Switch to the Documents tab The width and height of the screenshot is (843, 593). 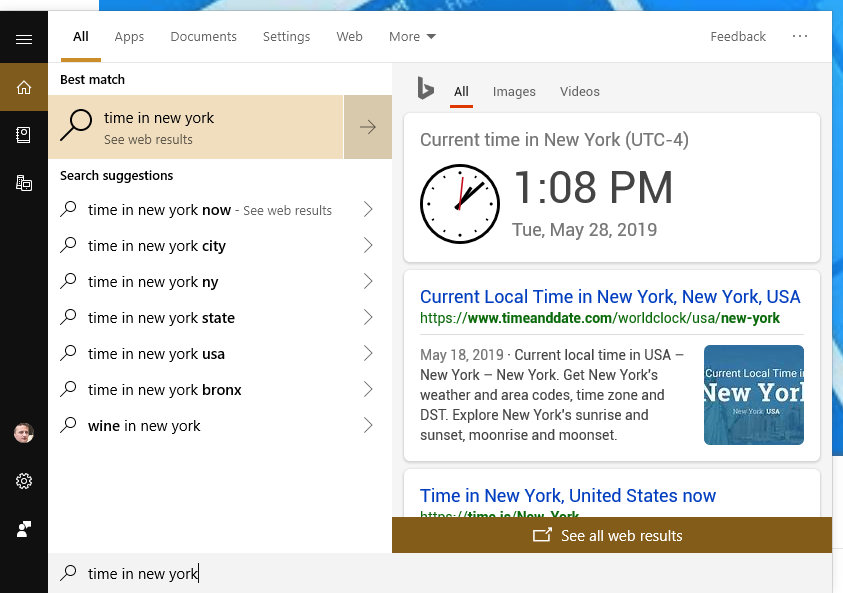point(203,37)
